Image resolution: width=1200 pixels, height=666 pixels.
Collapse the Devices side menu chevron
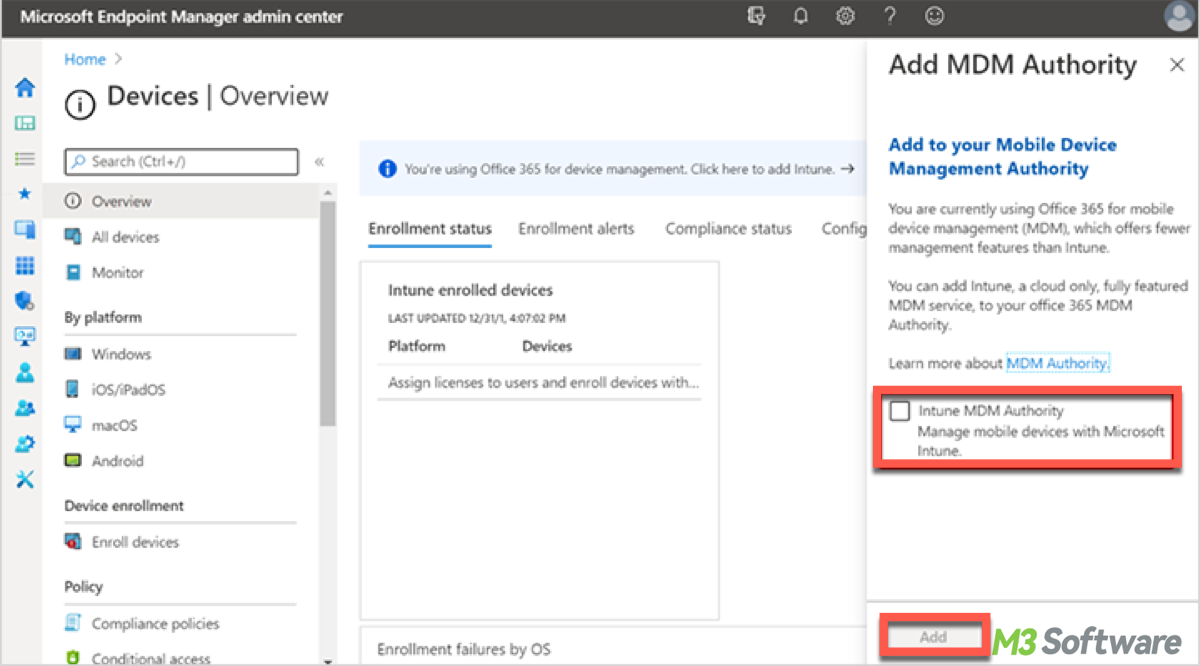tap(319, 161)
